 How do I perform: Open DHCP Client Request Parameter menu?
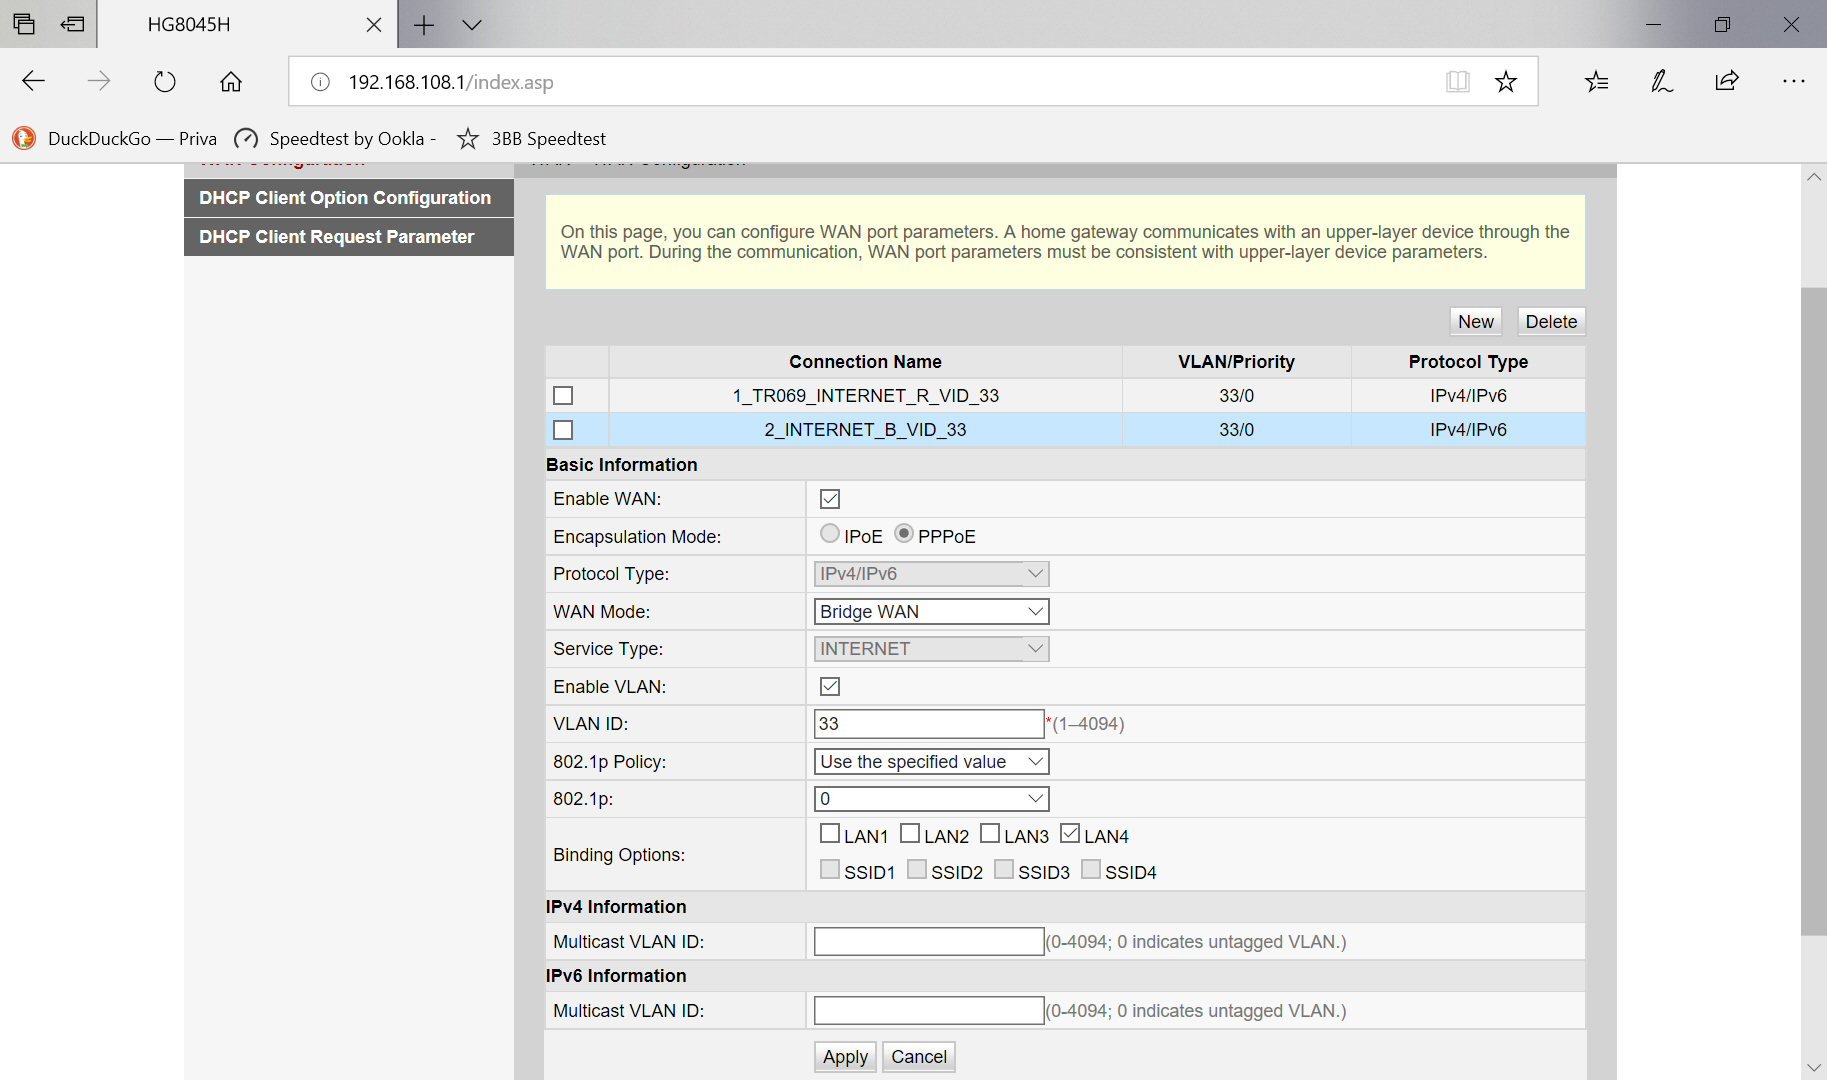click(349, 237)
